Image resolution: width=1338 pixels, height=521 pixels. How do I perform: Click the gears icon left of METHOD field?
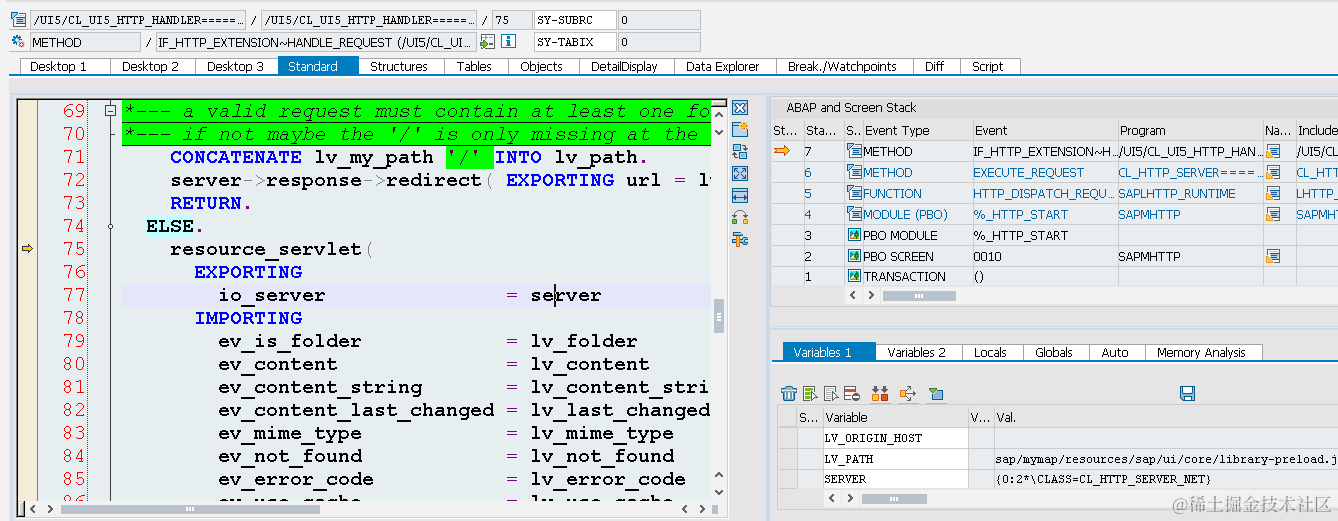[x=18, y=42]
